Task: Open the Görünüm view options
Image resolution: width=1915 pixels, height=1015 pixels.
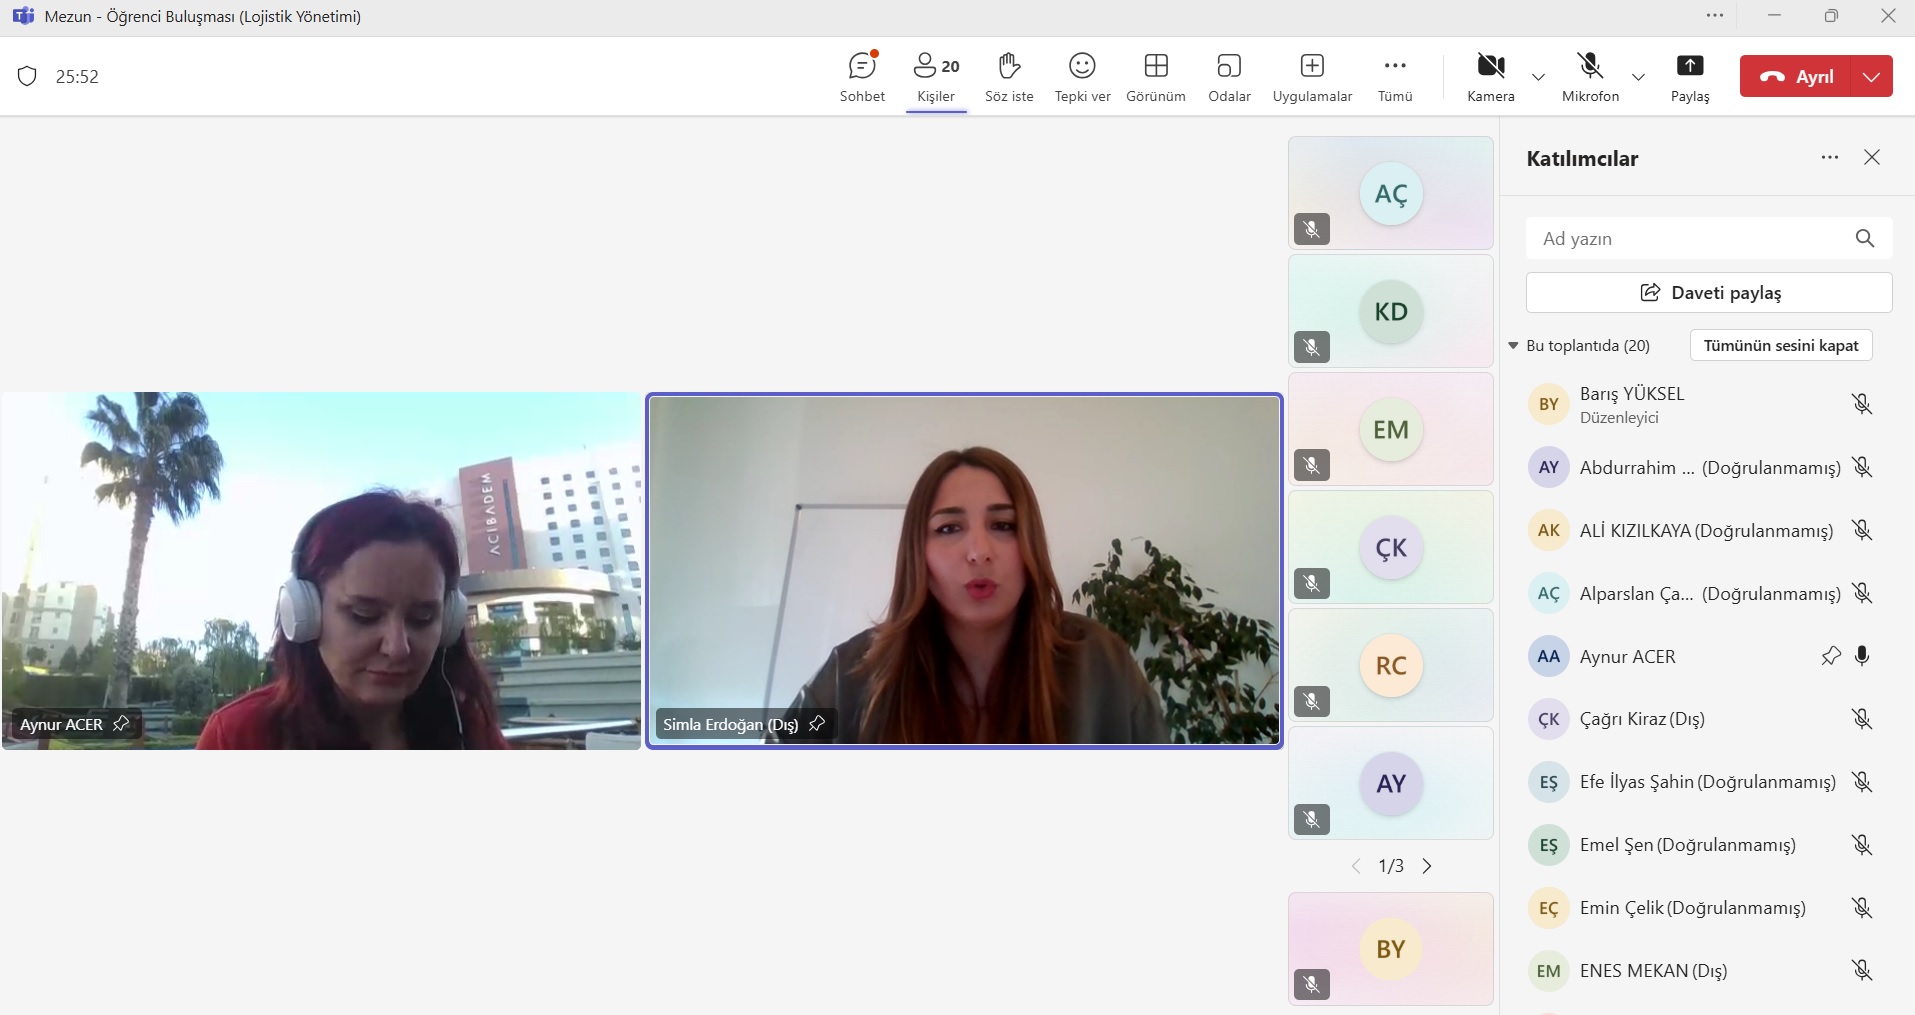Action: [x=1156, y=77]
